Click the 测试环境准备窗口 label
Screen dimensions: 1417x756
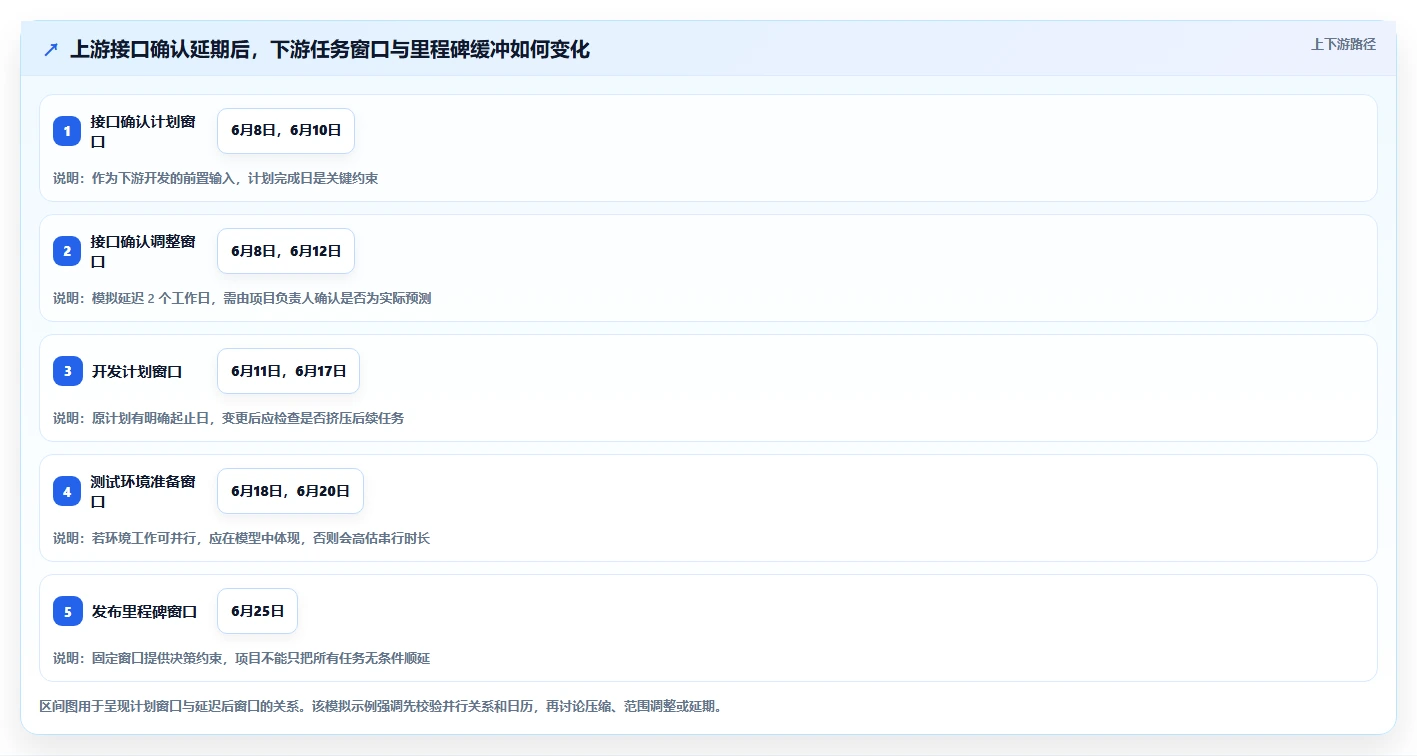(x=143, y=491)
